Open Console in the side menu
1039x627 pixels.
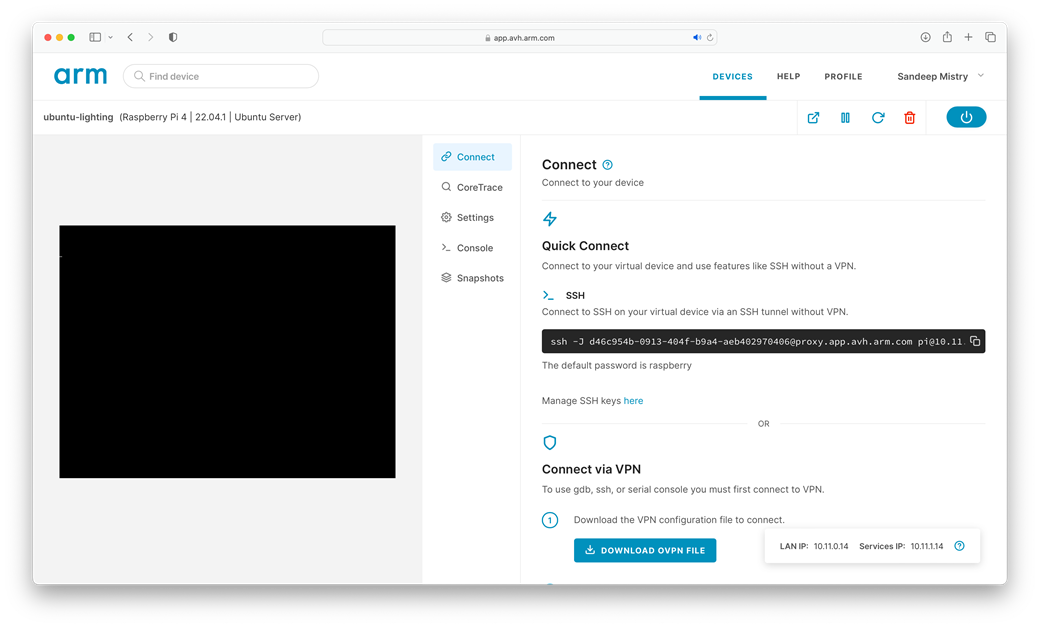pos(472,248)
